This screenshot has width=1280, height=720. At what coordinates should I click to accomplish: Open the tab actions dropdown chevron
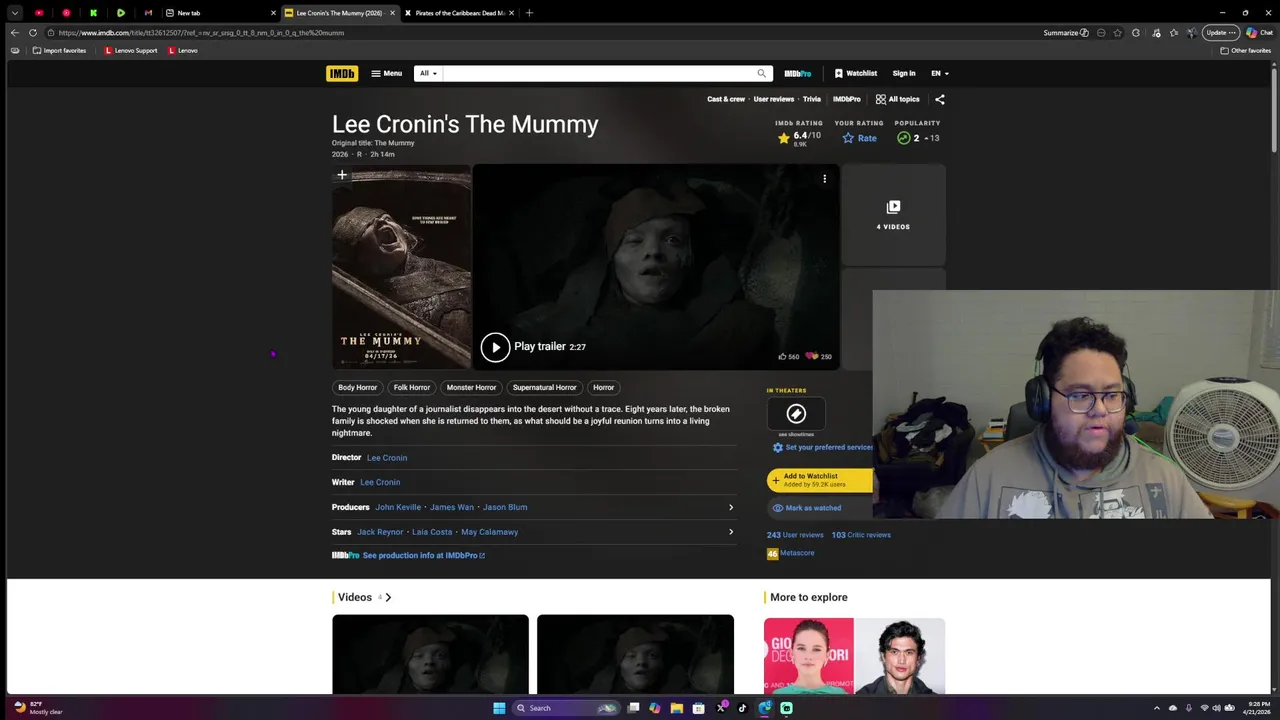(x=14, y=13)
